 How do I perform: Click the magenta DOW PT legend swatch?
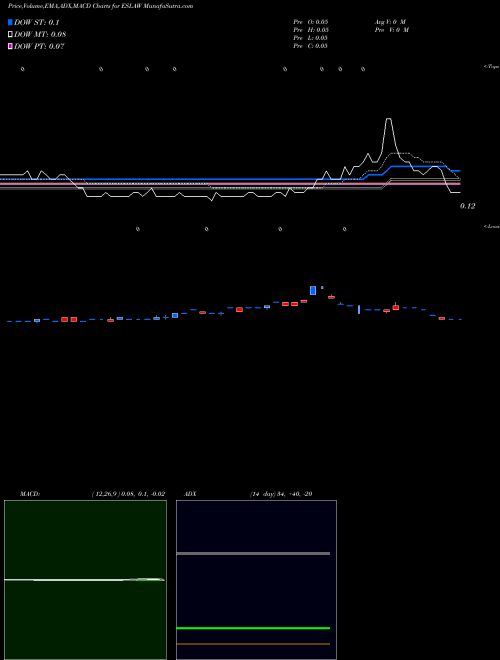point(11,46)
